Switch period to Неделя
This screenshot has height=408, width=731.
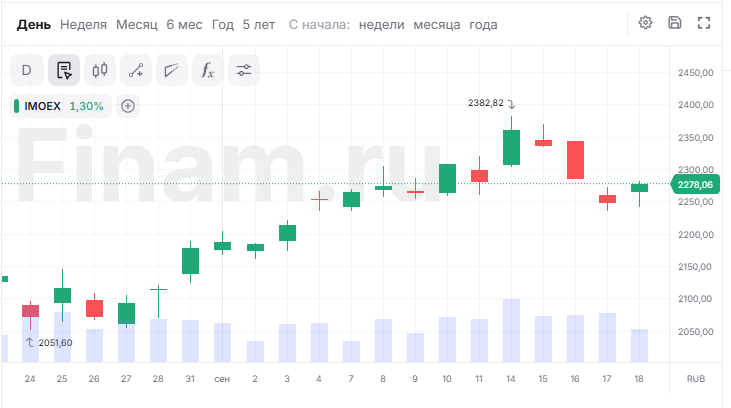tap(83, 25)
